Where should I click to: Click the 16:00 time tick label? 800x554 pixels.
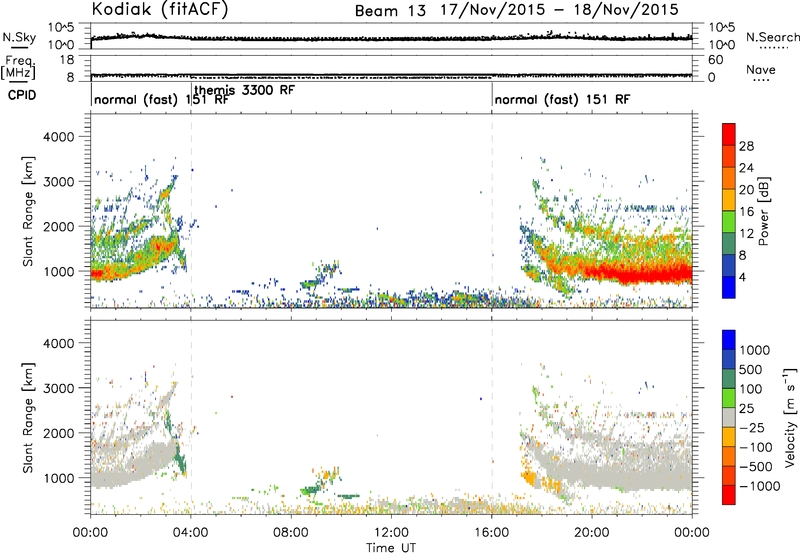[492, 533]
